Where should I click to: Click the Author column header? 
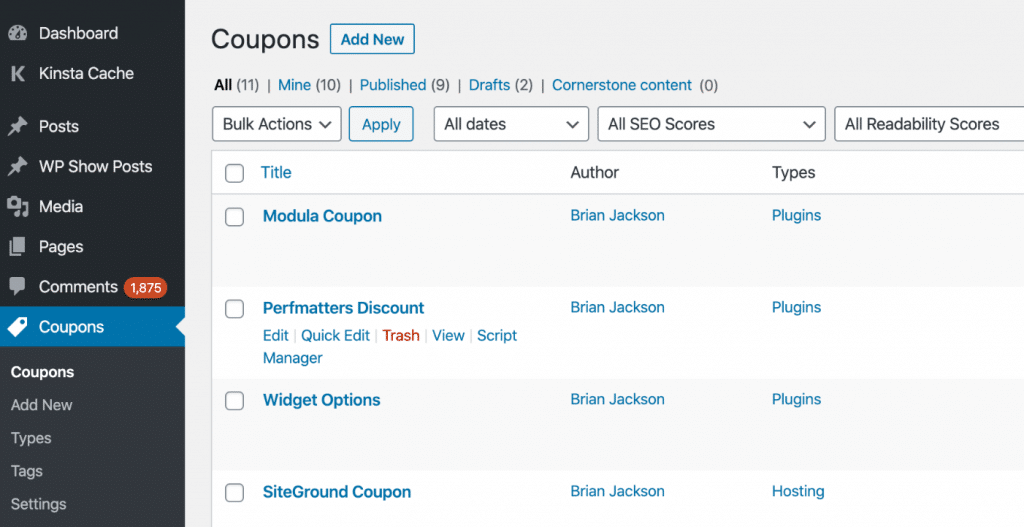(595, 172)
